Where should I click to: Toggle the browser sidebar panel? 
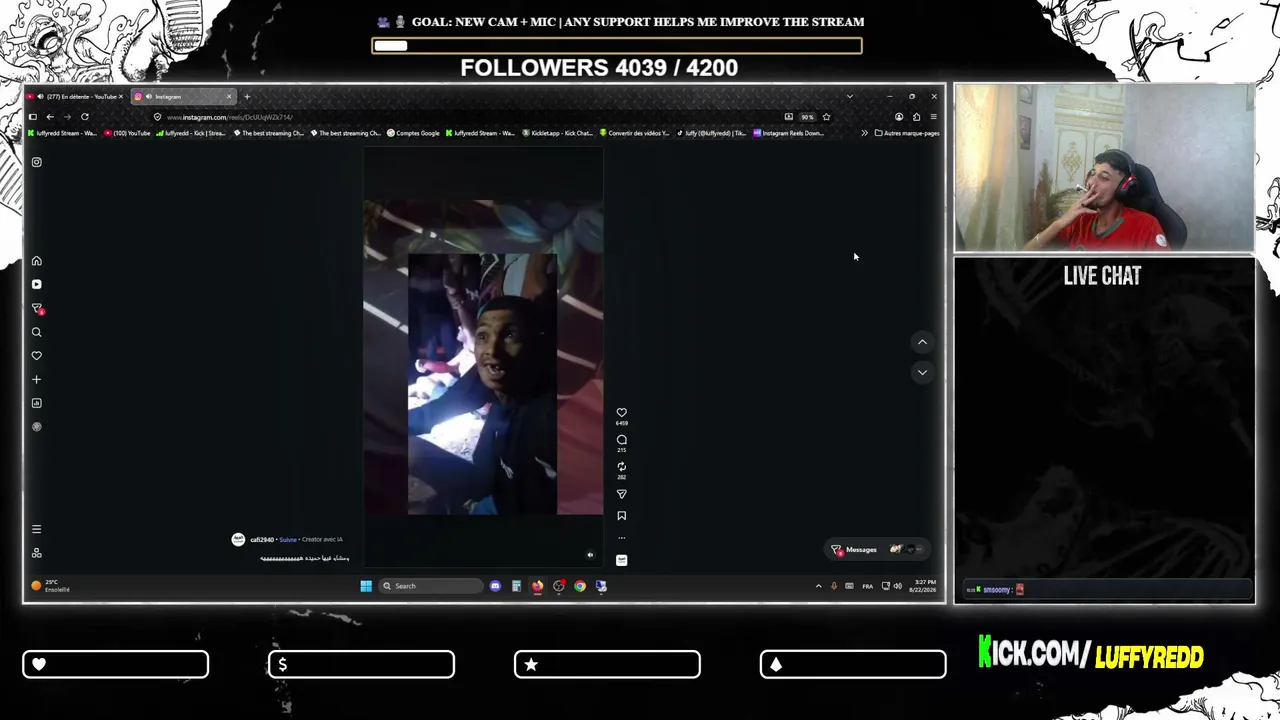click(x=33, y=117)
